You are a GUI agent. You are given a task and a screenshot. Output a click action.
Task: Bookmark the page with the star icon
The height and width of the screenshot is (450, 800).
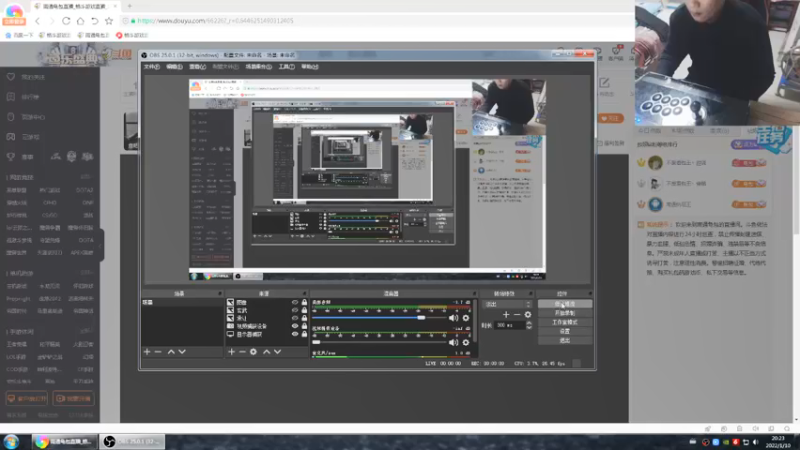109,21
